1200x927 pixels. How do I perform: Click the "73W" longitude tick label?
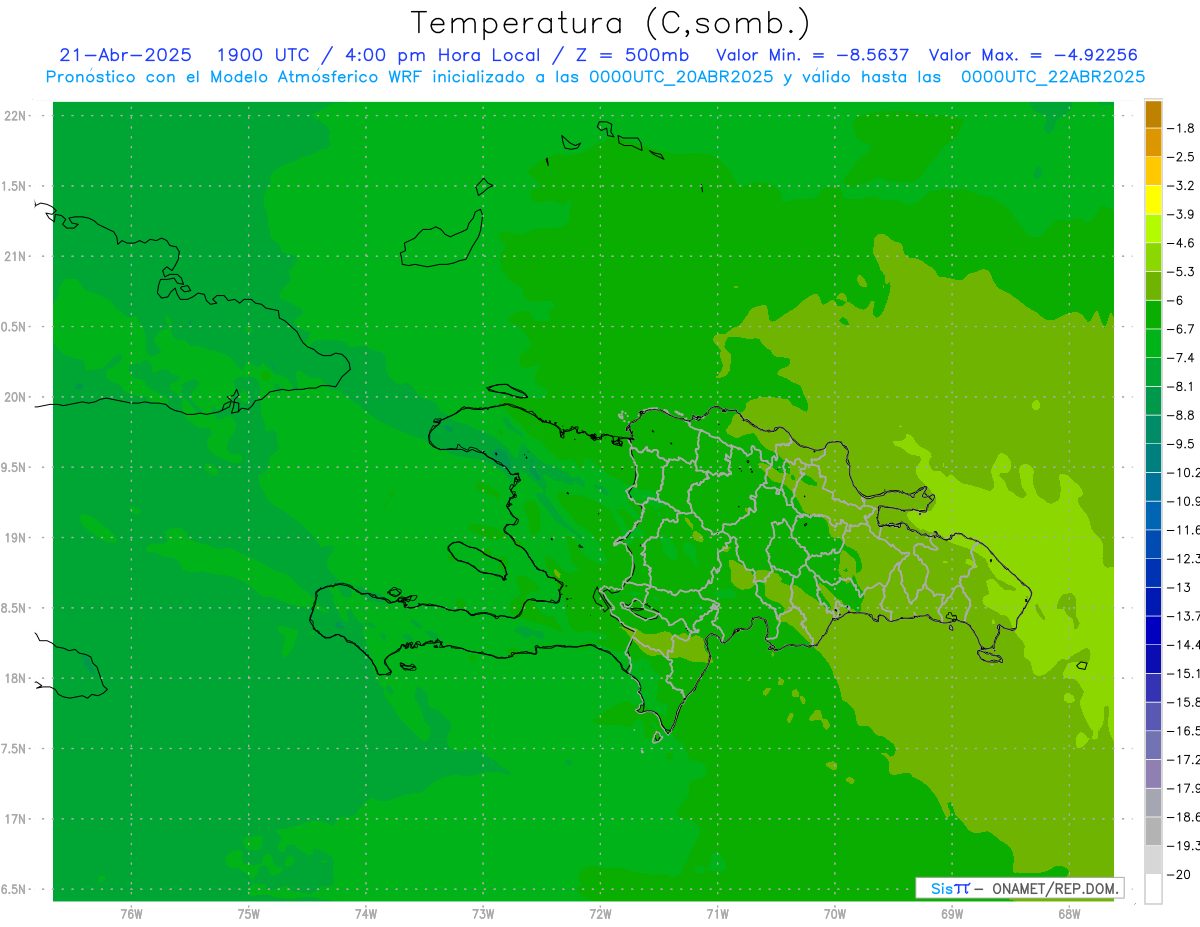click(x=483, y=914)
